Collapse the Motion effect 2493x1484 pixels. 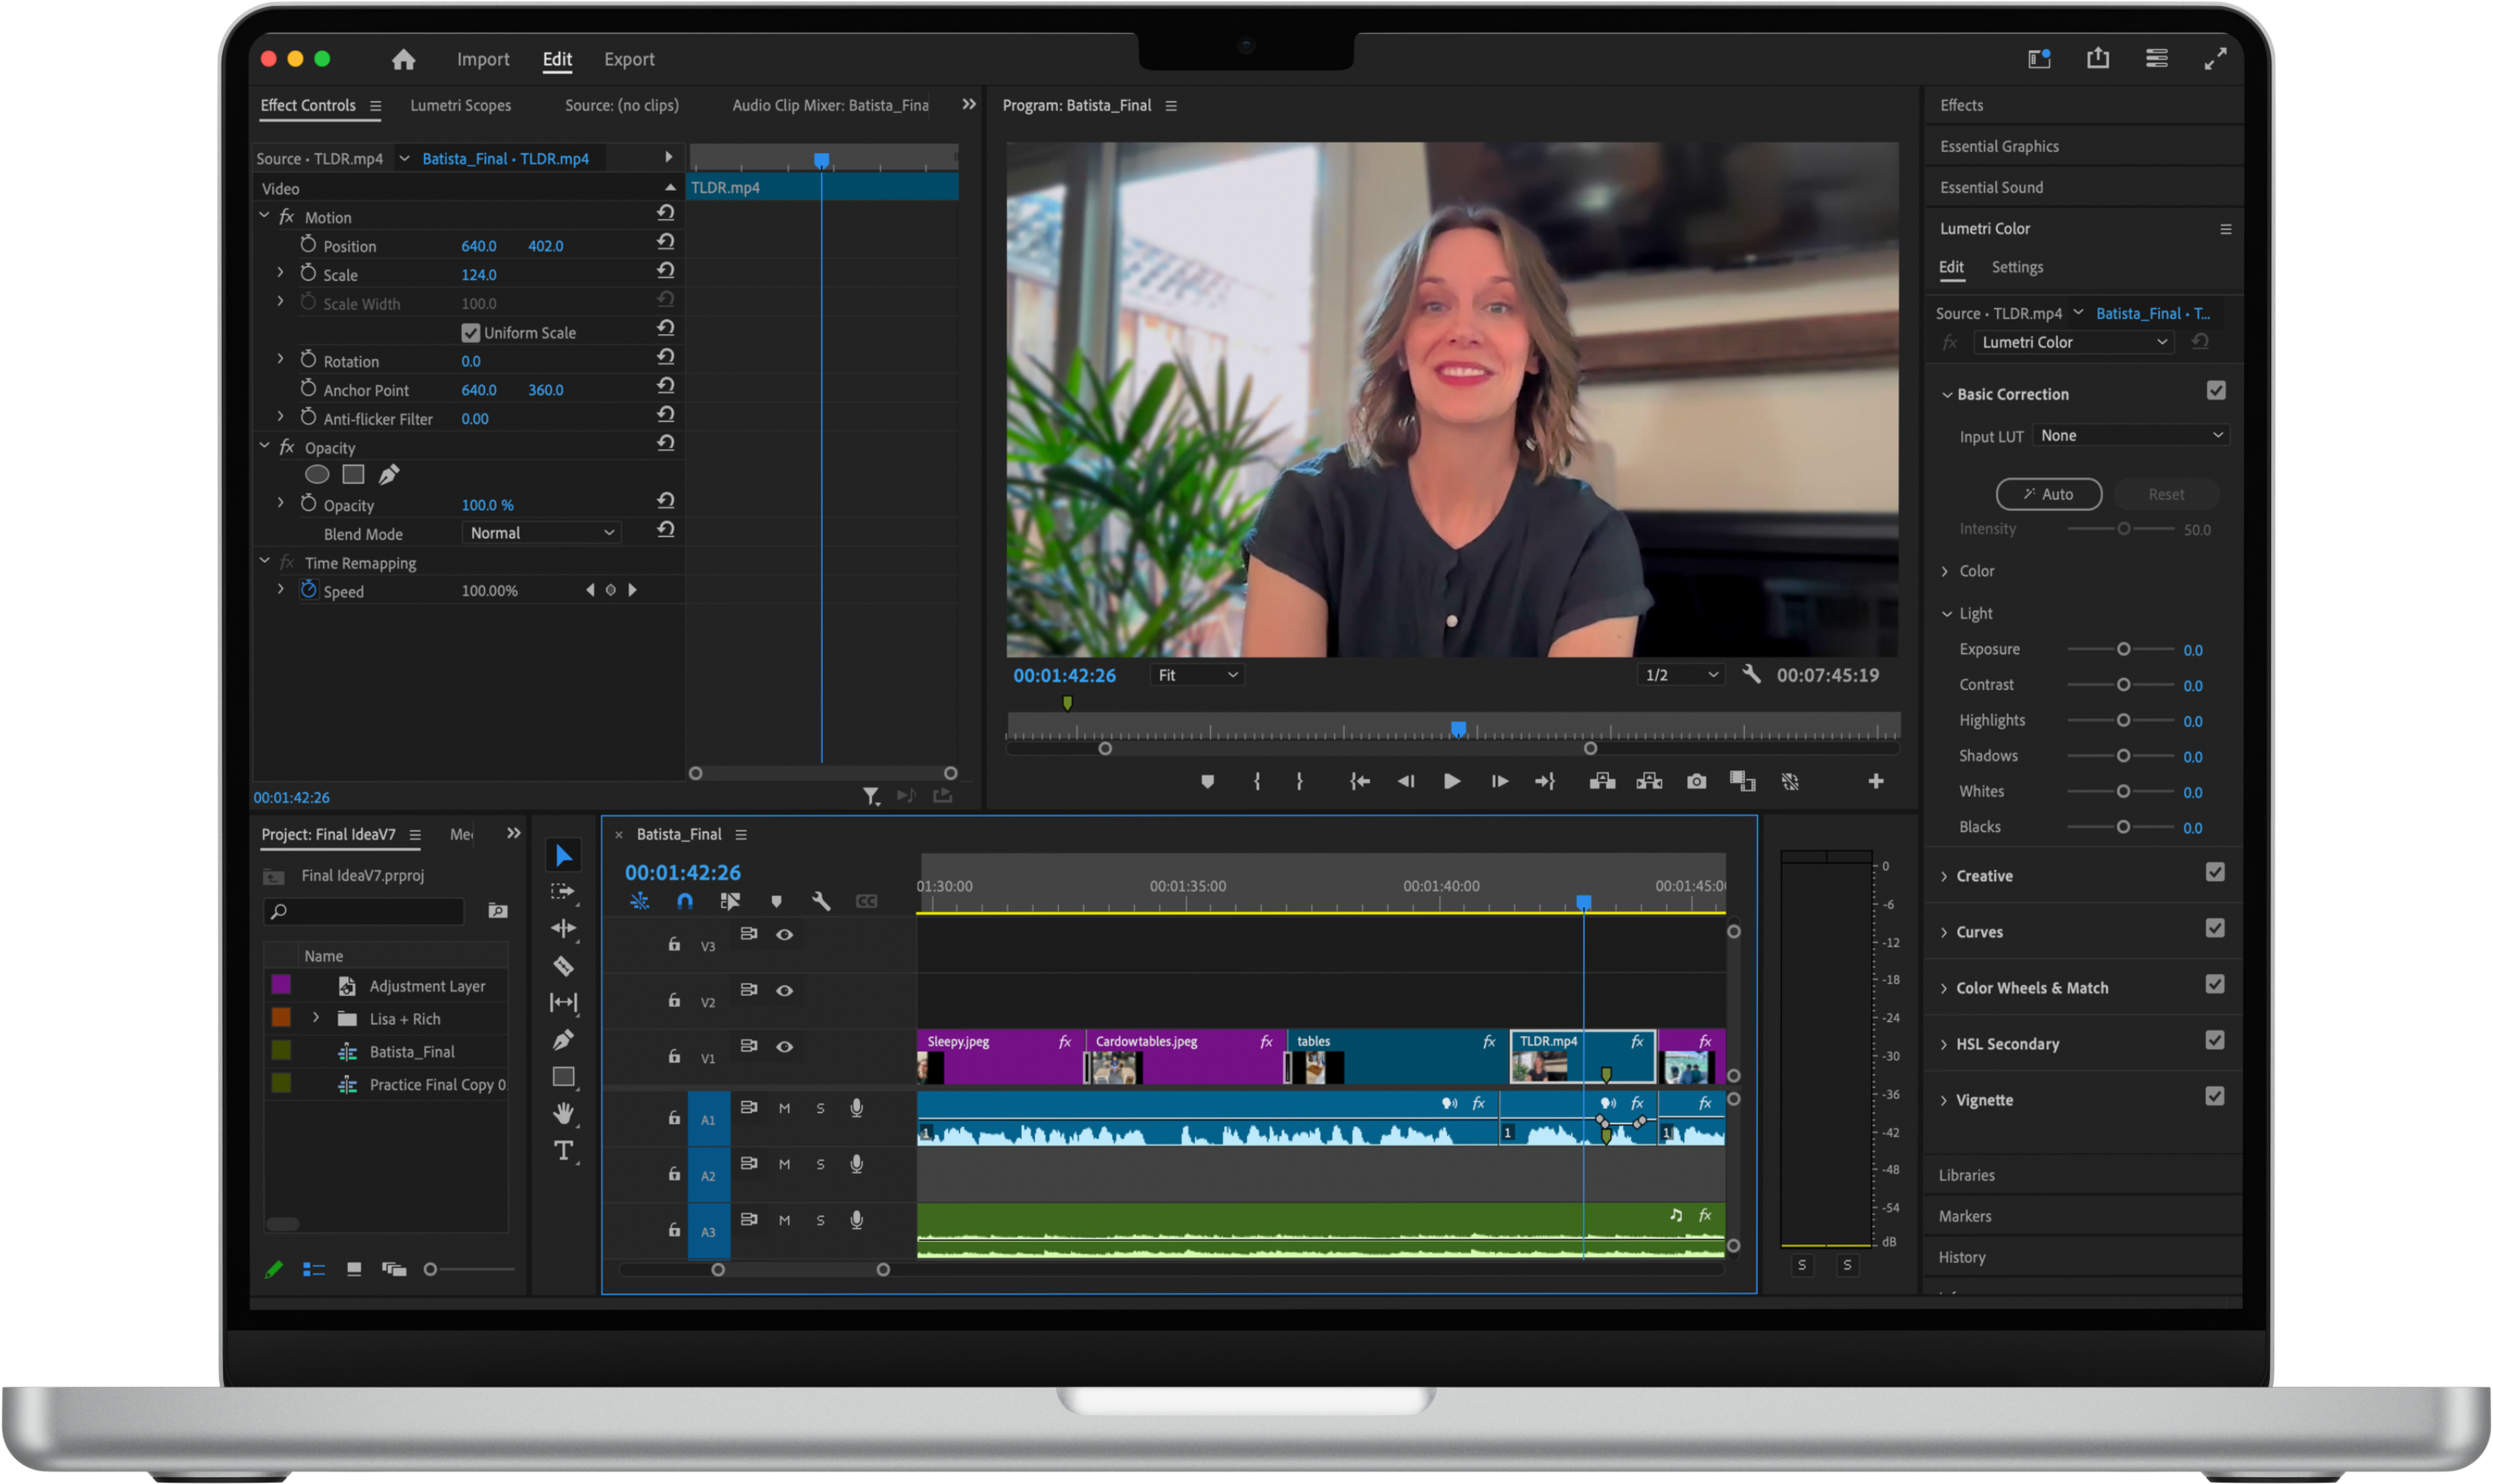(264, 215)
